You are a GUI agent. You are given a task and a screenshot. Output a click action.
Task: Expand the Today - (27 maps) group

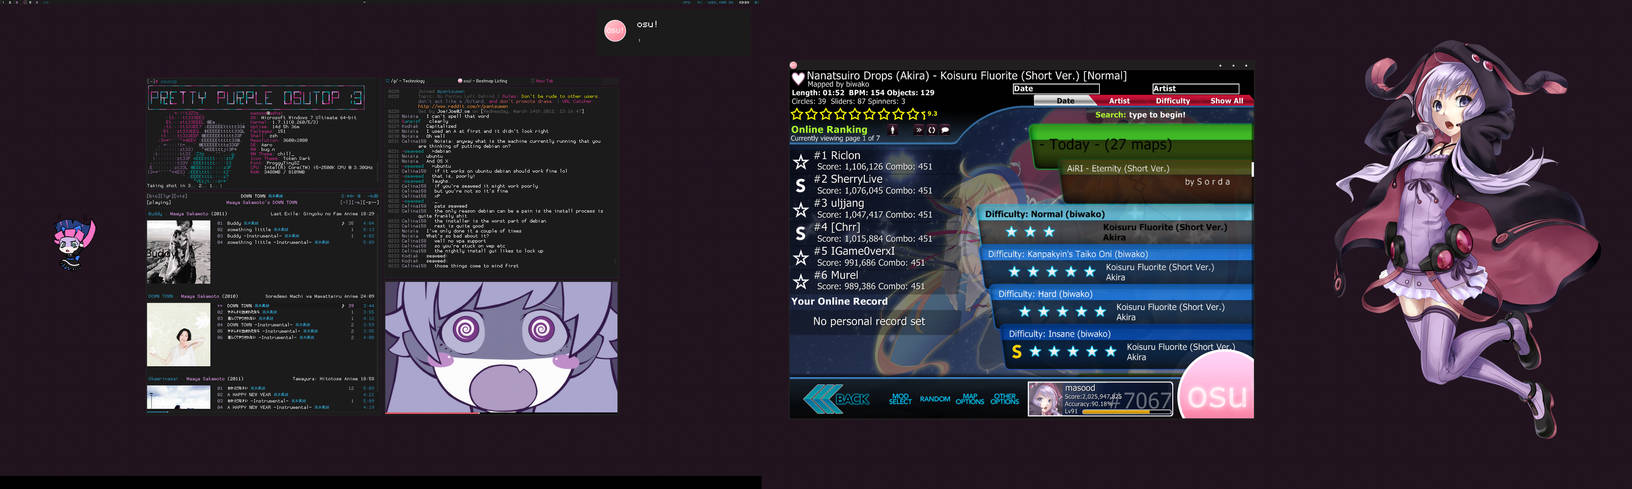[x=1140, y=145]
